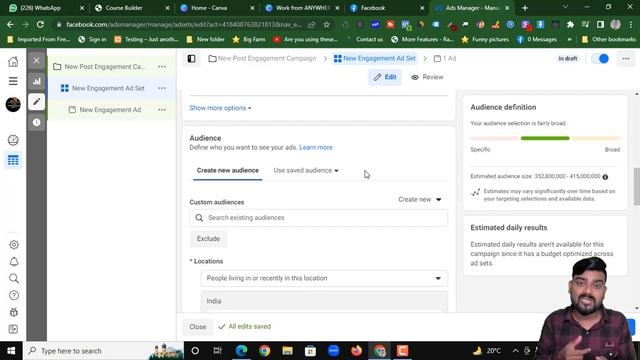The image size is (640, 360).
Task: Click the audience definition Specific-Broad gauge
Action: pyautogui.click(x=545, y=138)
